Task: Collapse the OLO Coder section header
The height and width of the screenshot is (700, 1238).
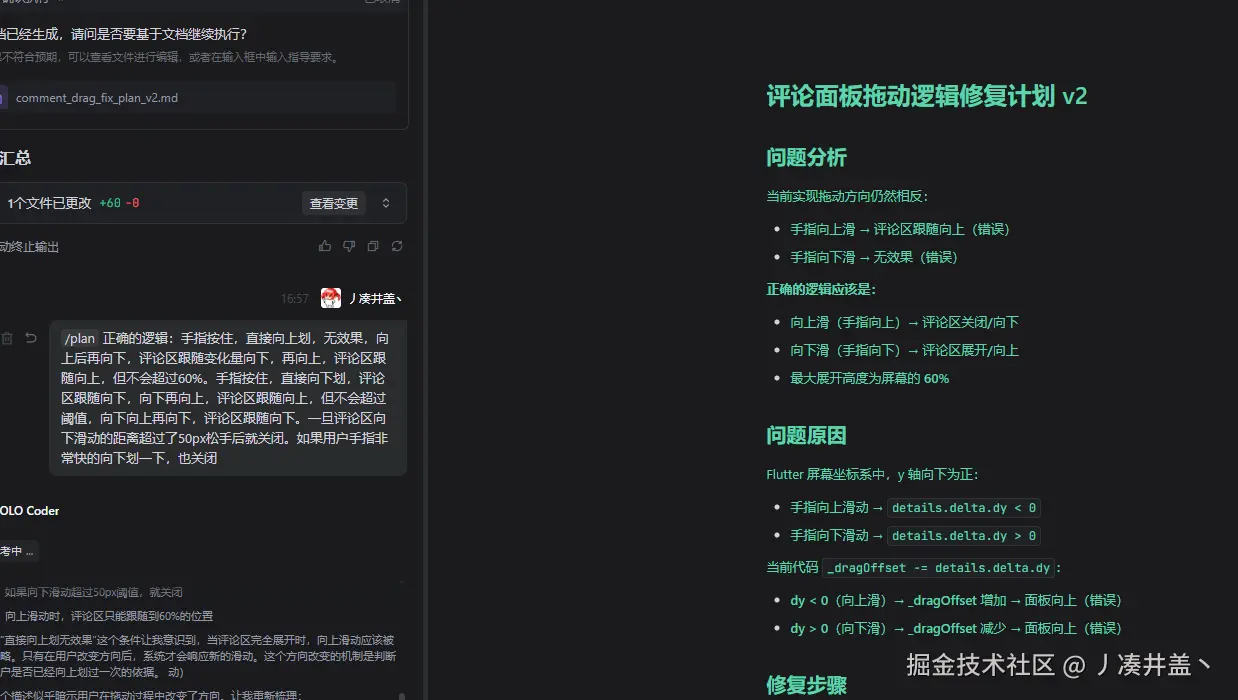Action: (x=28, y=510)
